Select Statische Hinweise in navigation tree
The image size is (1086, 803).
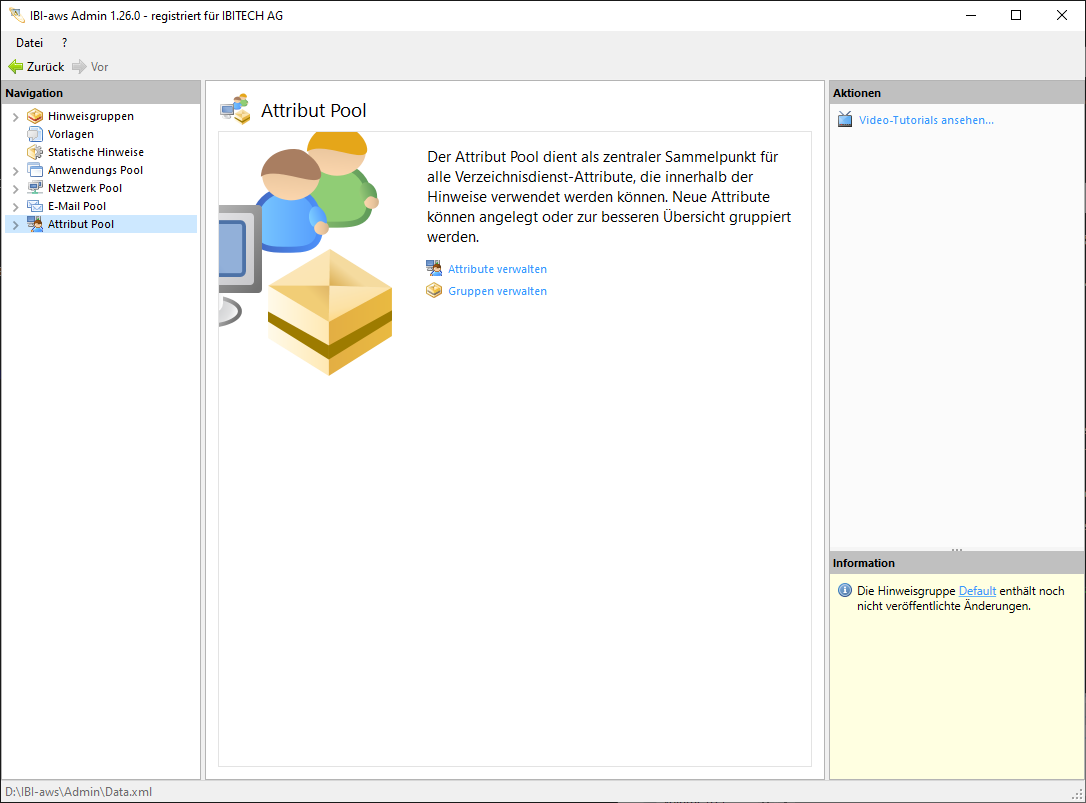click(x=96, y=152)
